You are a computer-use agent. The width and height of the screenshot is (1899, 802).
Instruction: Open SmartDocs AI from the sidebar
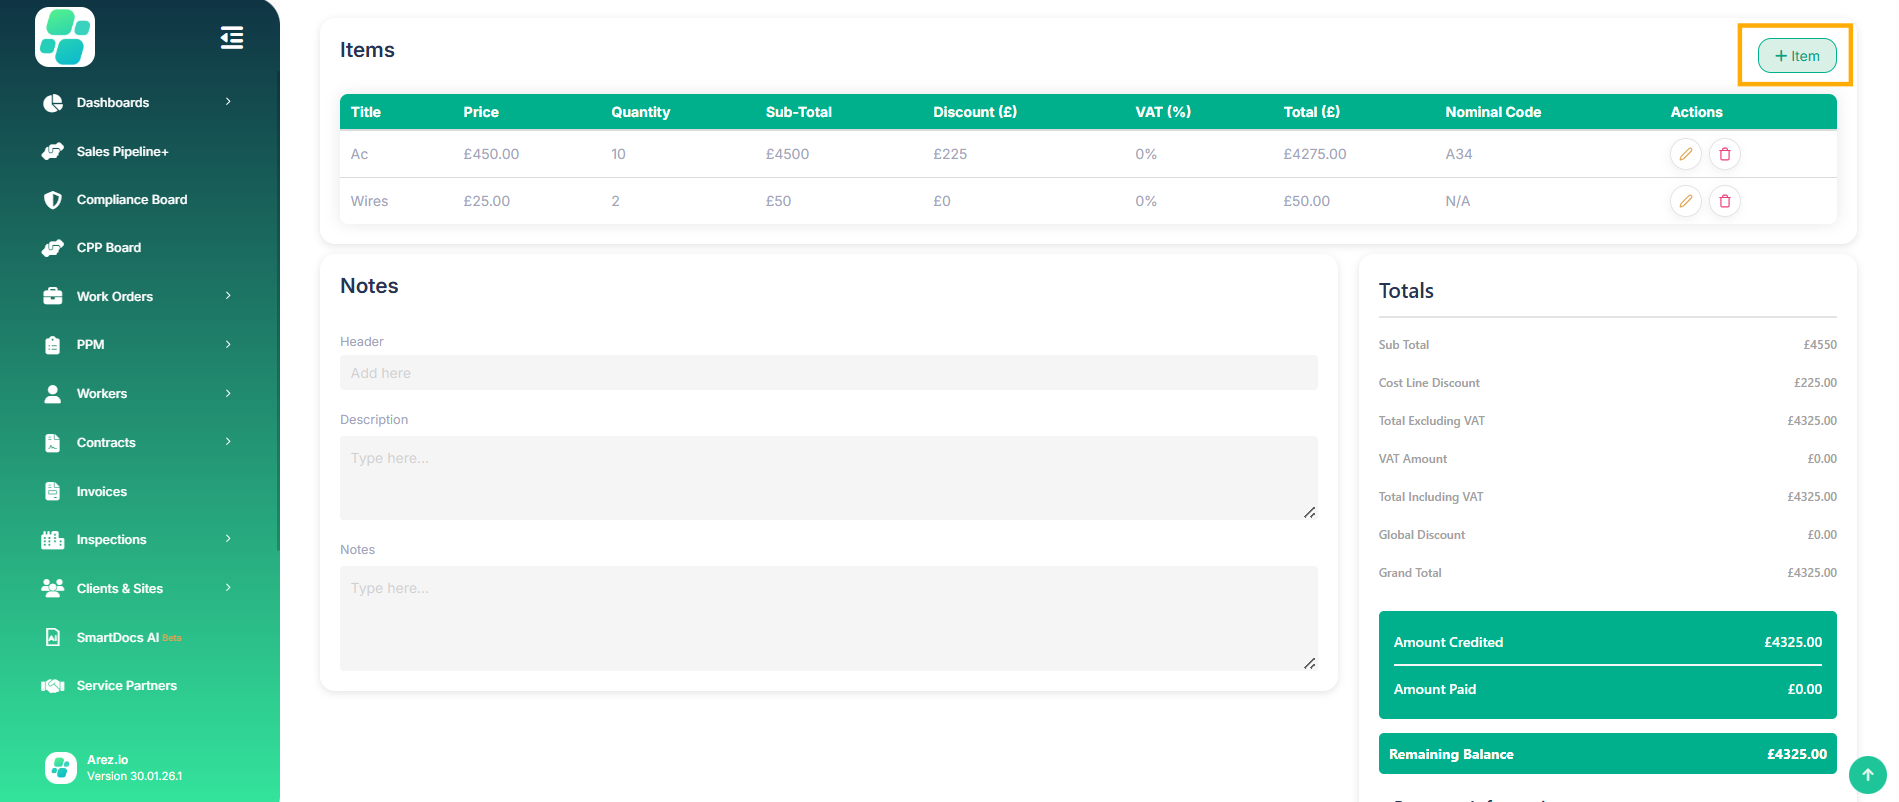117,637
